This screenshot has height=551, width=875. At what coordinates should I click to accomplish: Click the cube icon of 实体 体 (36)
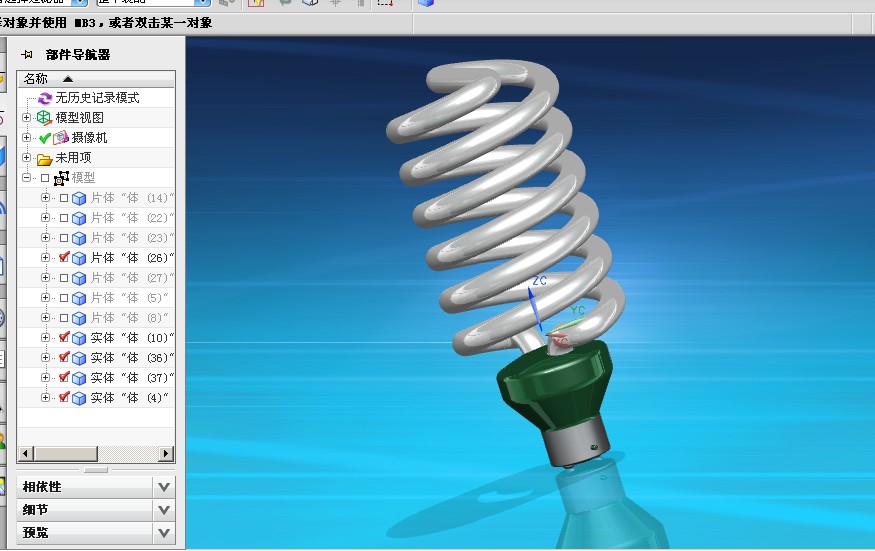[x=79, y=358]
